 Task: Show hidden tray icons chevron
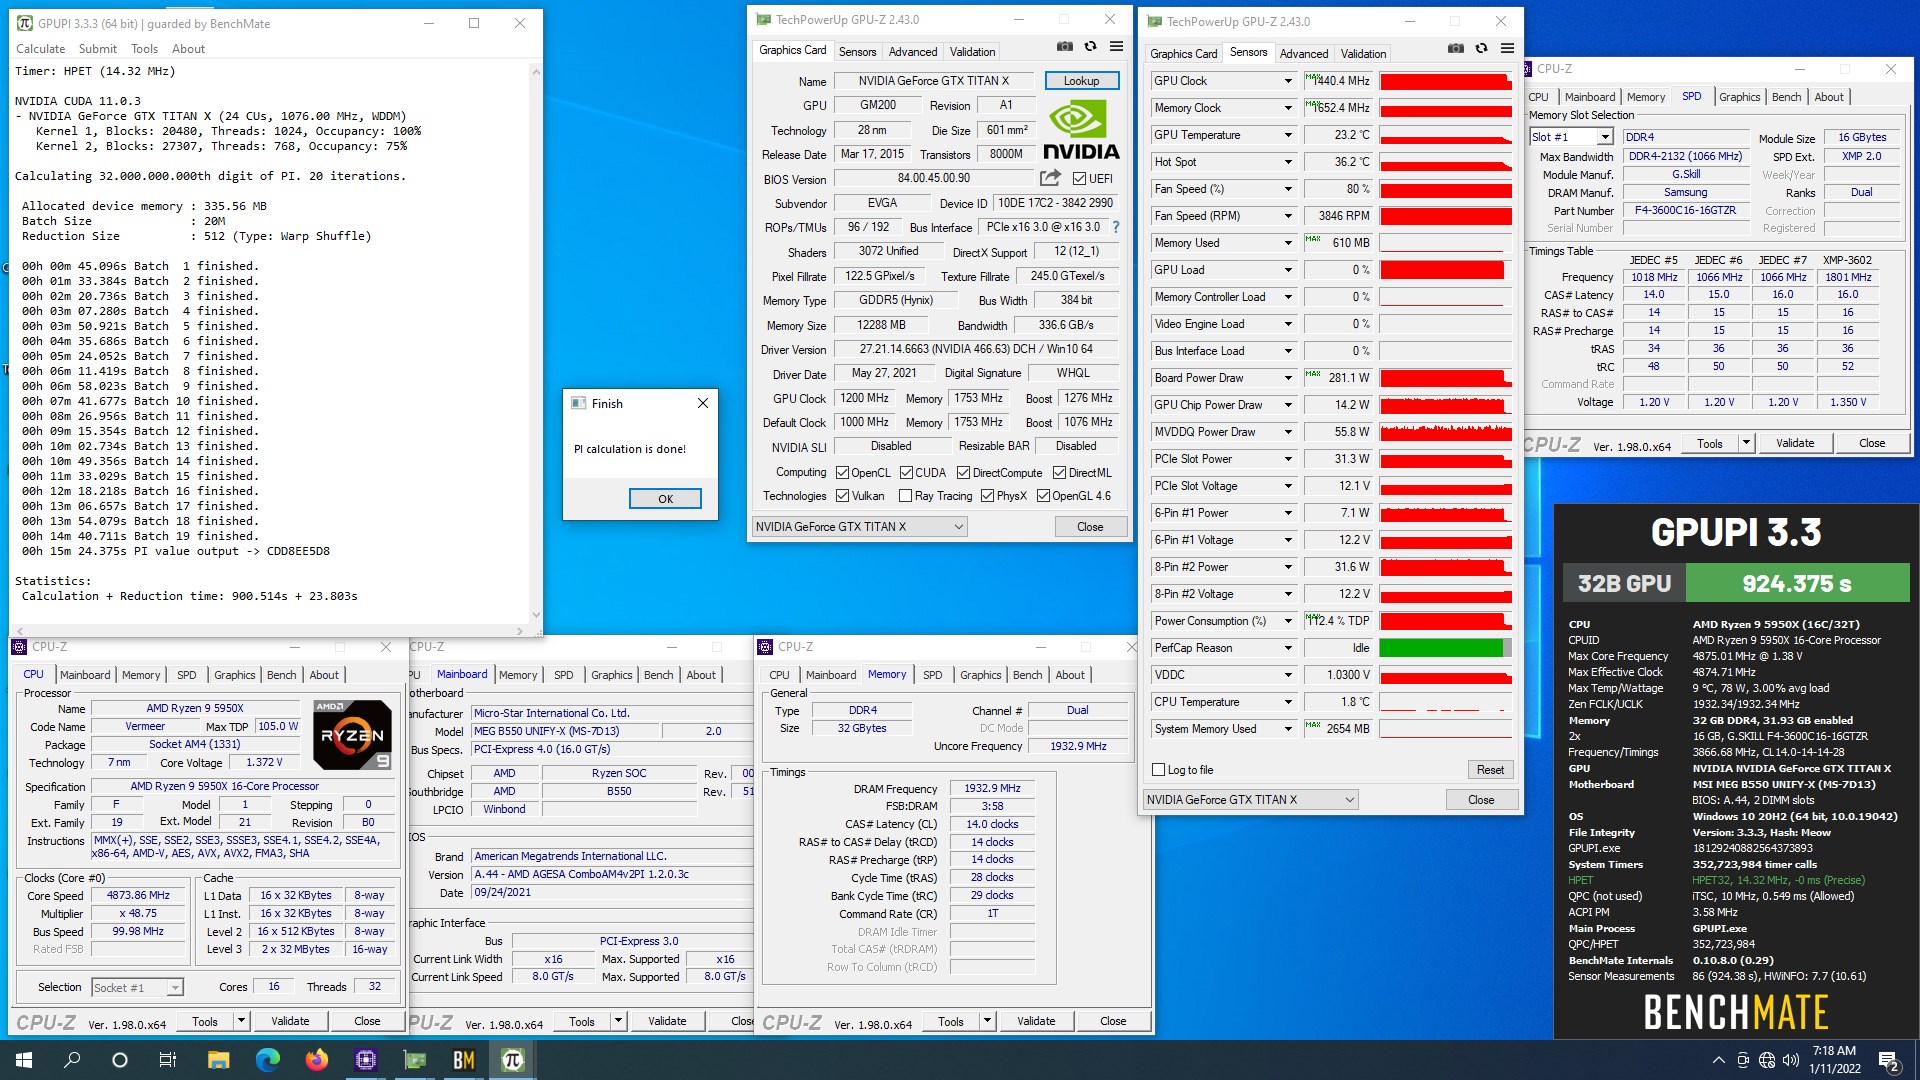[x=1718, y=1060]
